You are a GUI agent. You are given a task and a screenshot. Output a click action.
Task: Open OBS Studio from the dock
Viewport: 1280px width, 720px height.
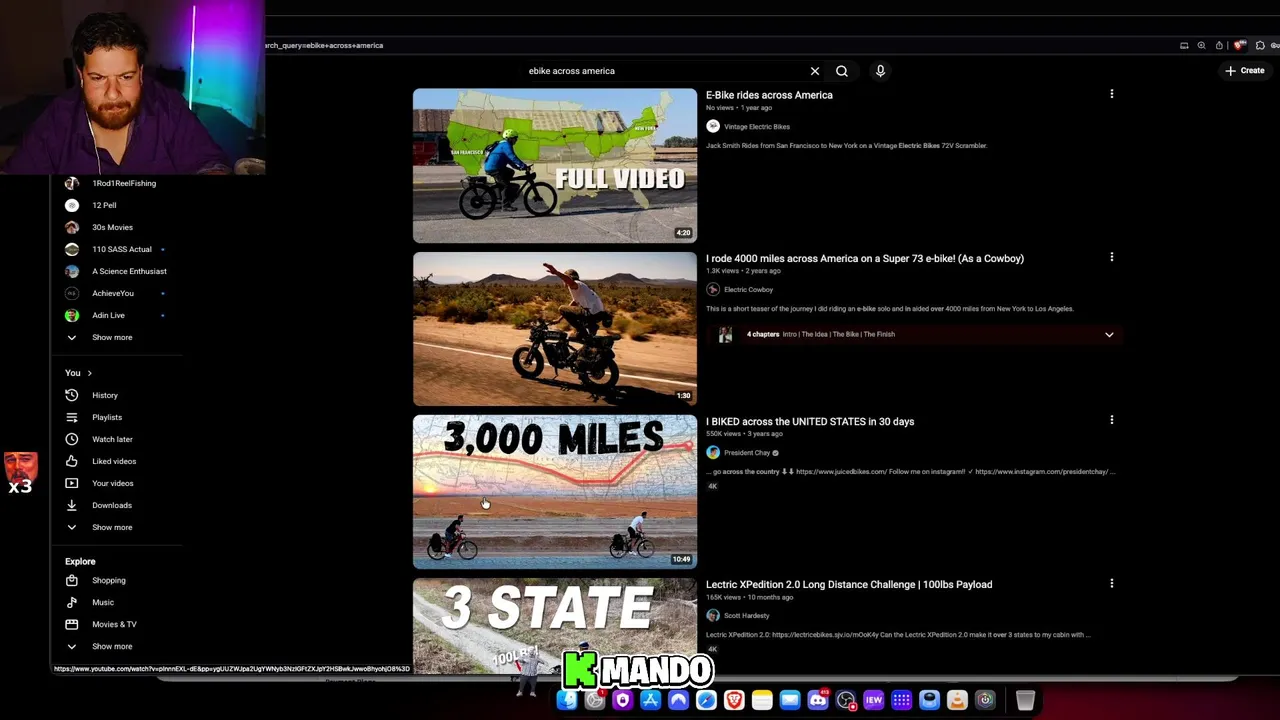(845, 700)
